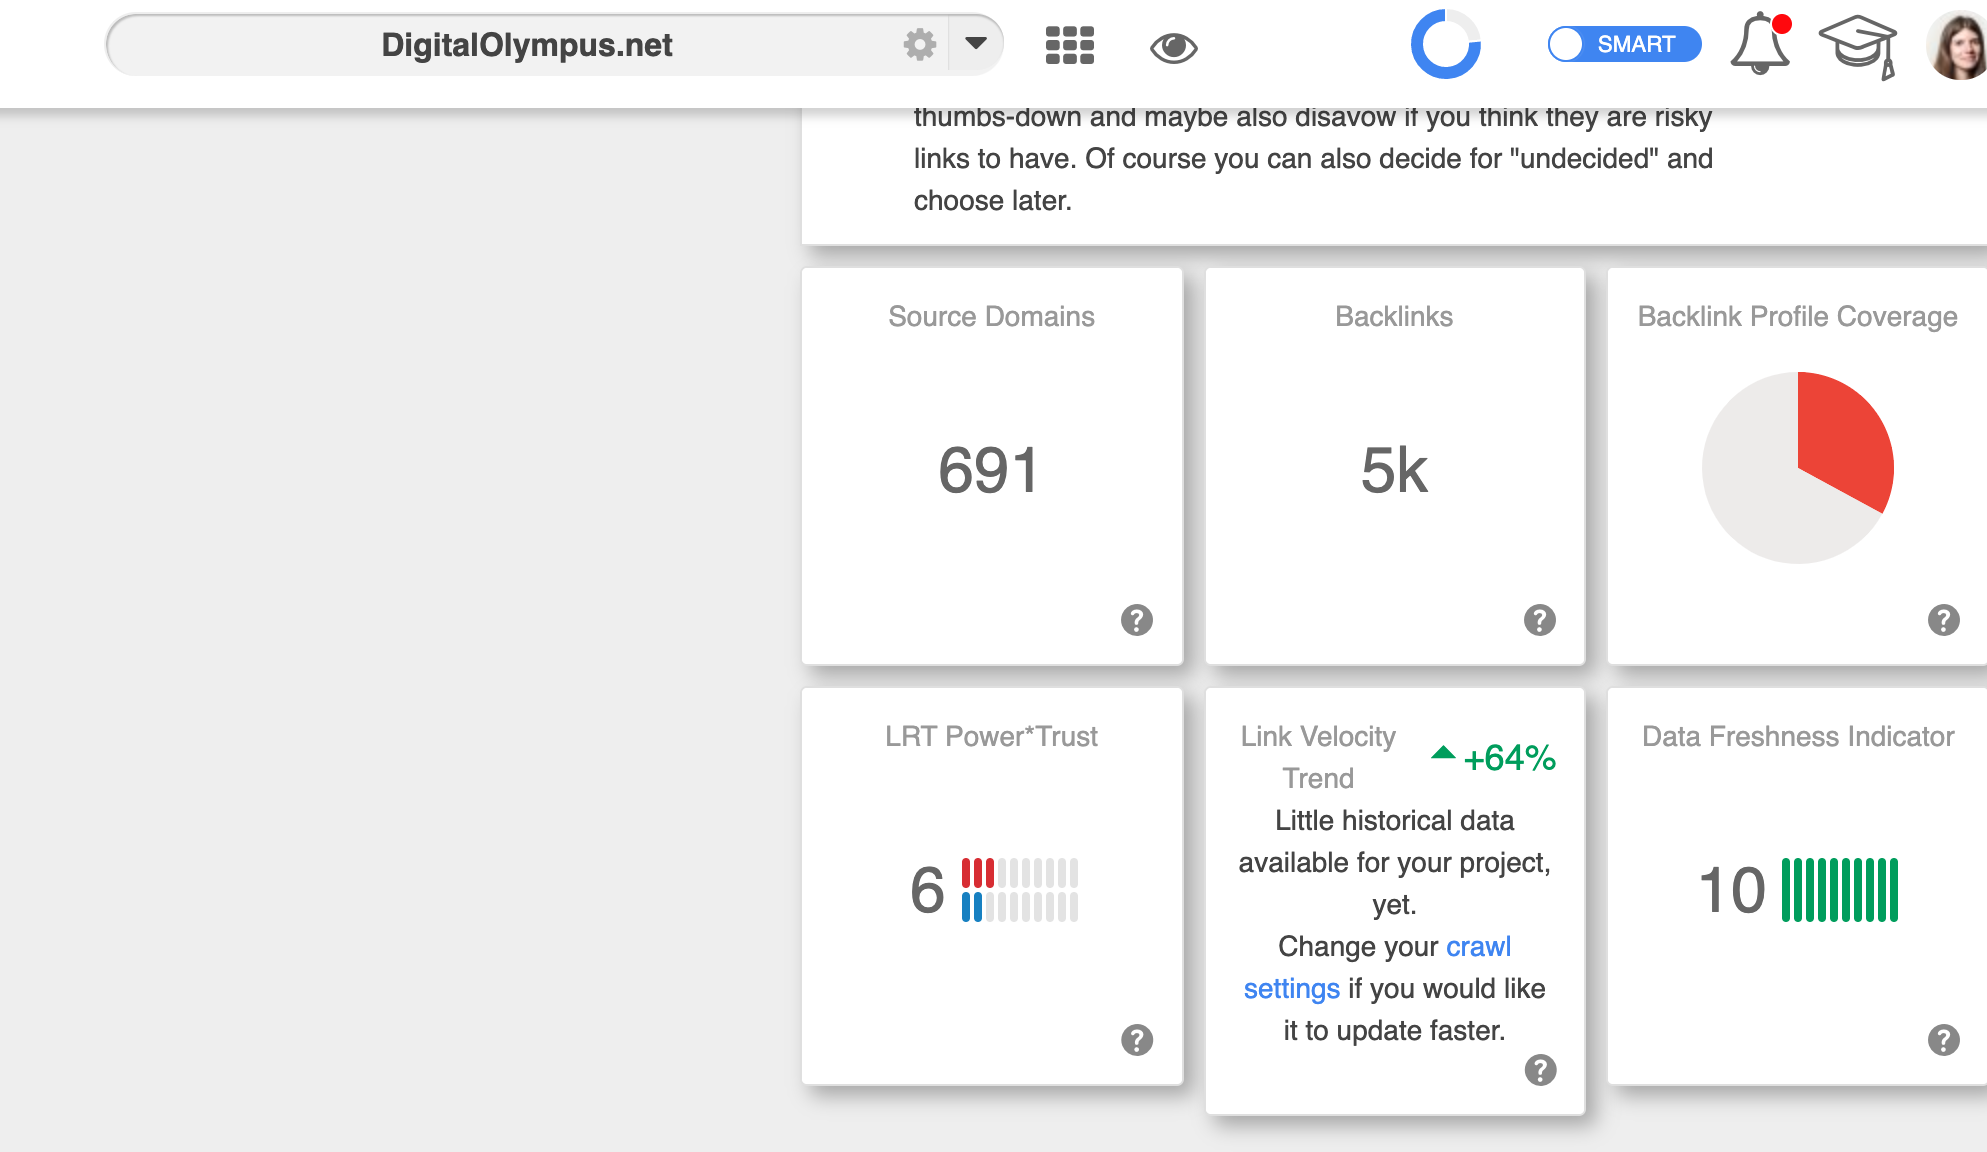The width and height of the screenshot is (1987, 1152).
Task: Open help for Data Freshness Indicator
Action: click(x=1943, y=1040)
